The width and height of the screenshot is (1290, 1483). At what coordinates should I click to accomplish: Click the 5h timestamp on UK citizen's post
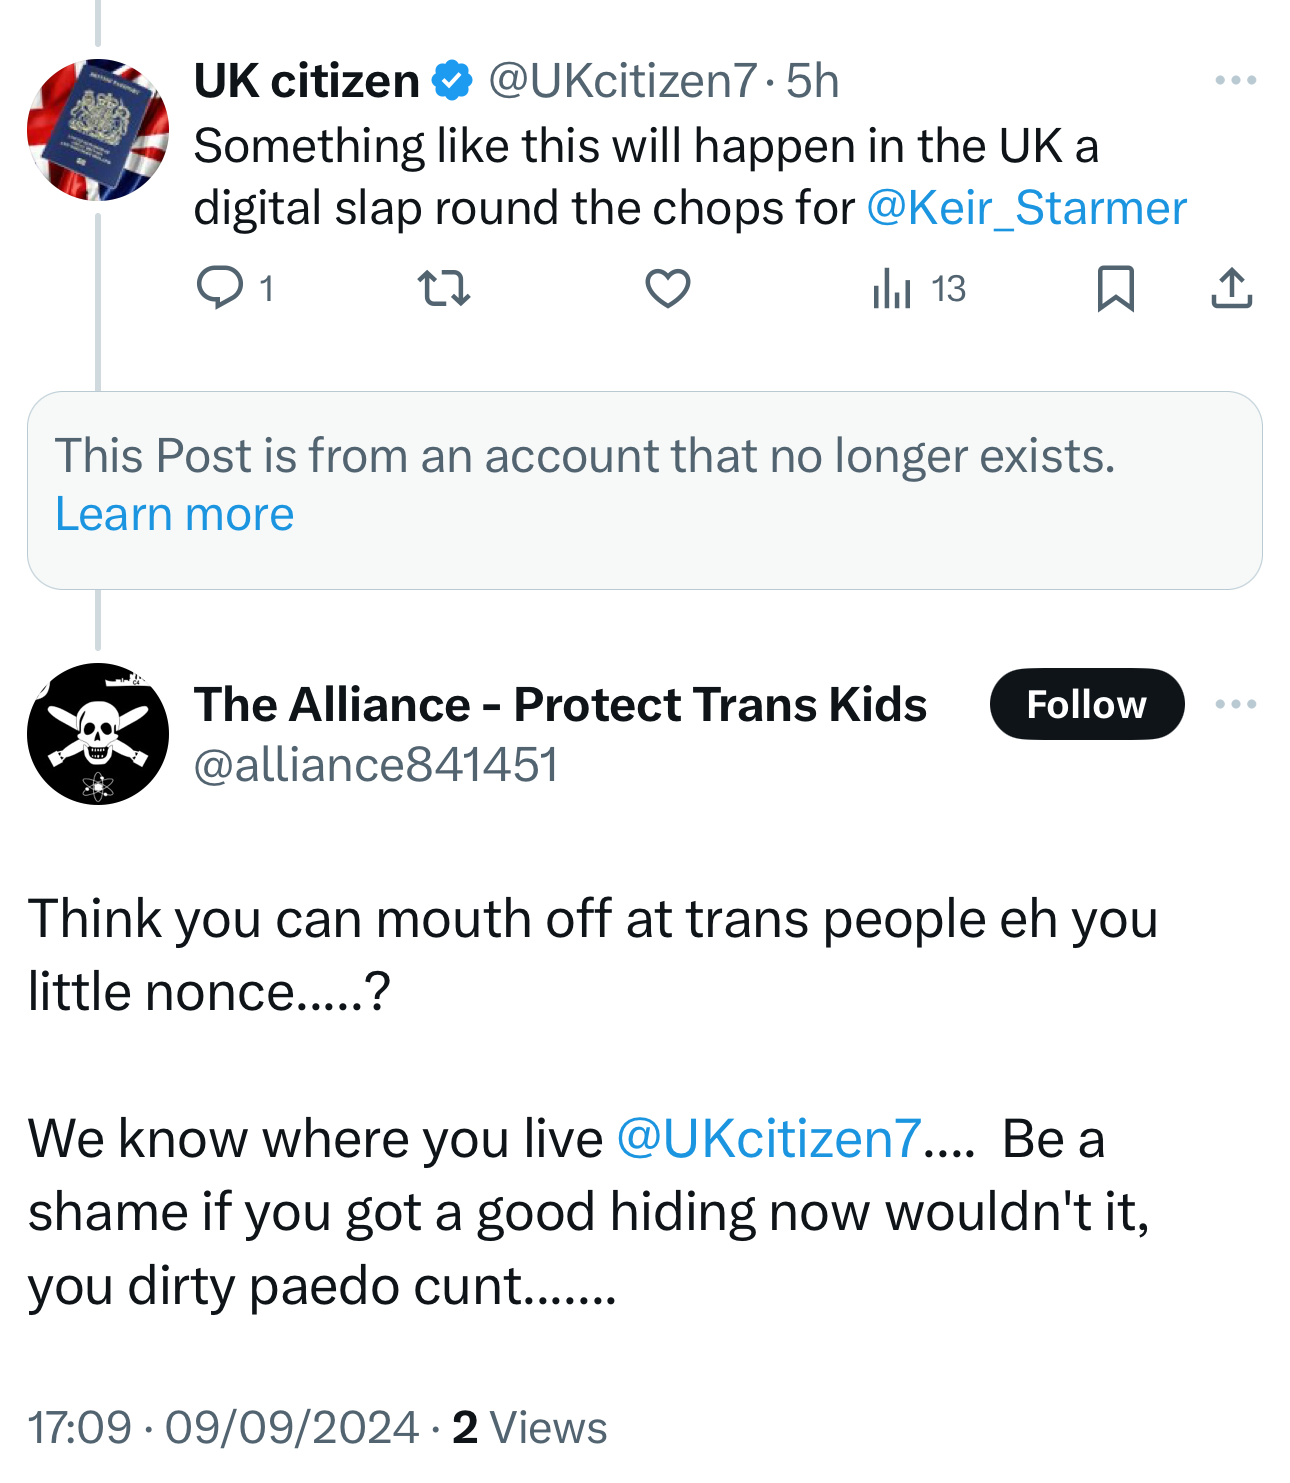pyautogui.click(x=812, y=81)
